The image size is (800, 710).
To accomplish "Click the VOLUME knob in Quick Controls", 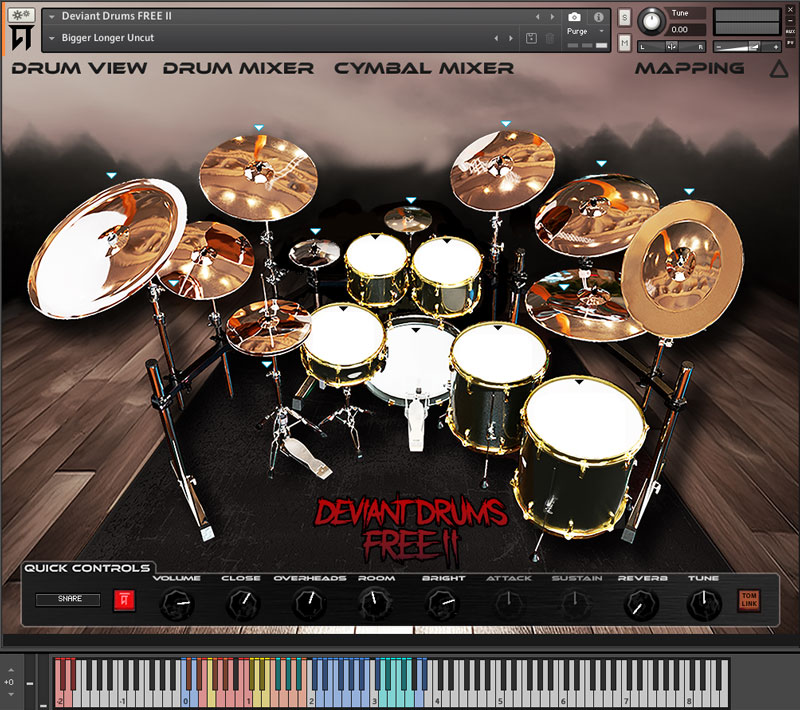I will pos(177,604).
